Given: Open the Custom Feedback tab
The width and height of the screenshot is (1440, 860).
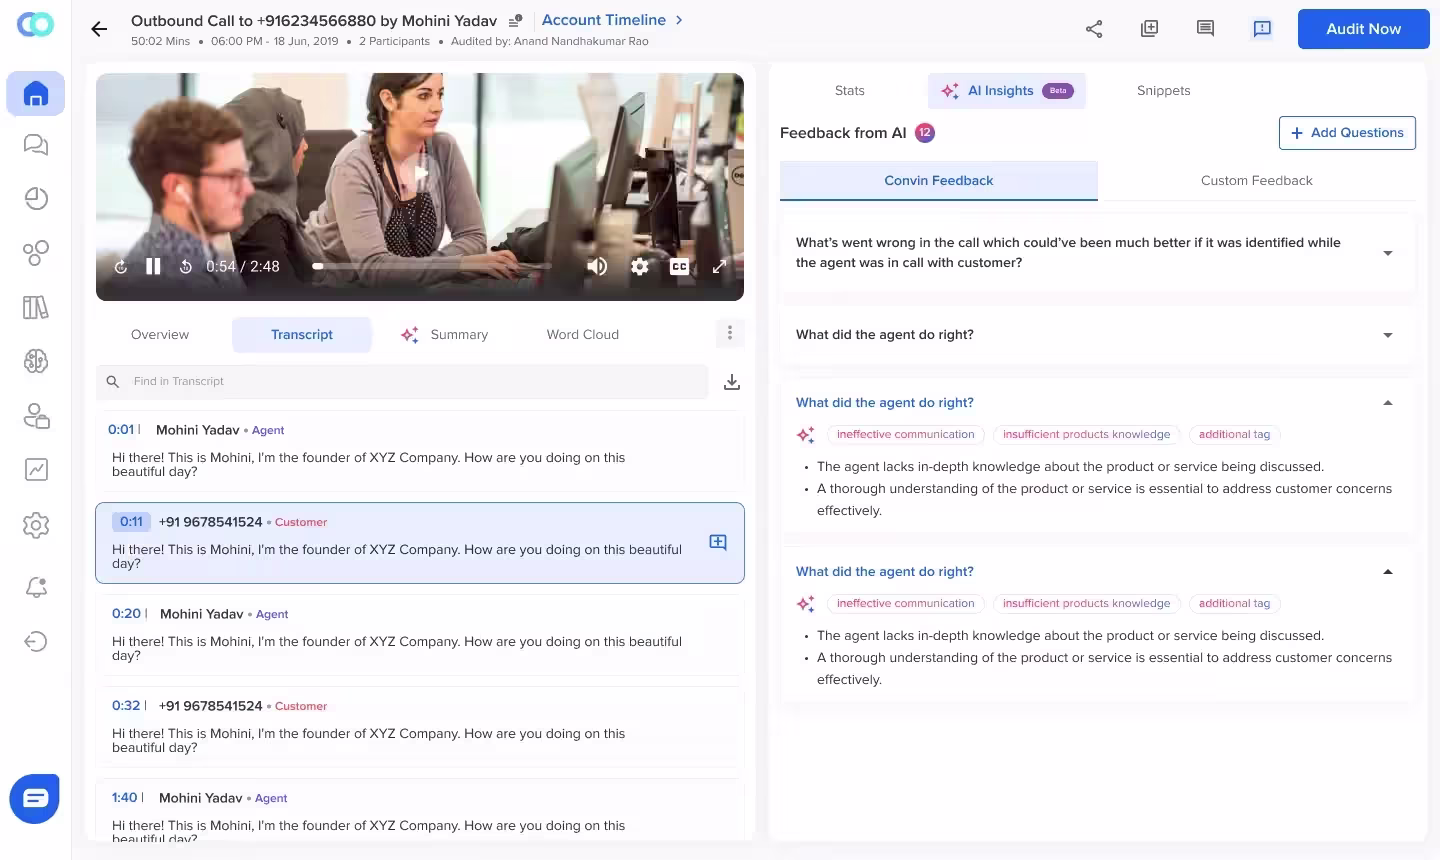Looking at the screenshot, I should click(x=1257, y=180).
